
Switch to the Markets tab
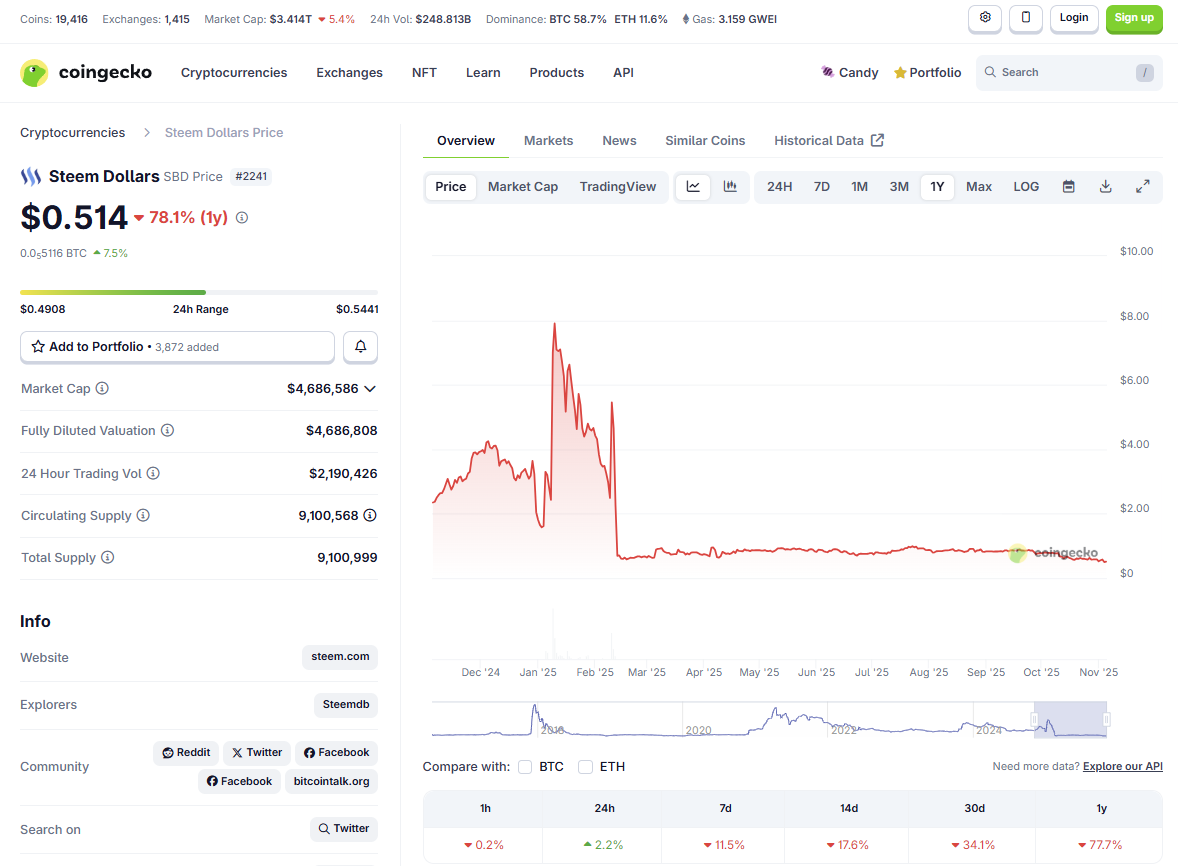click(548, 141)
